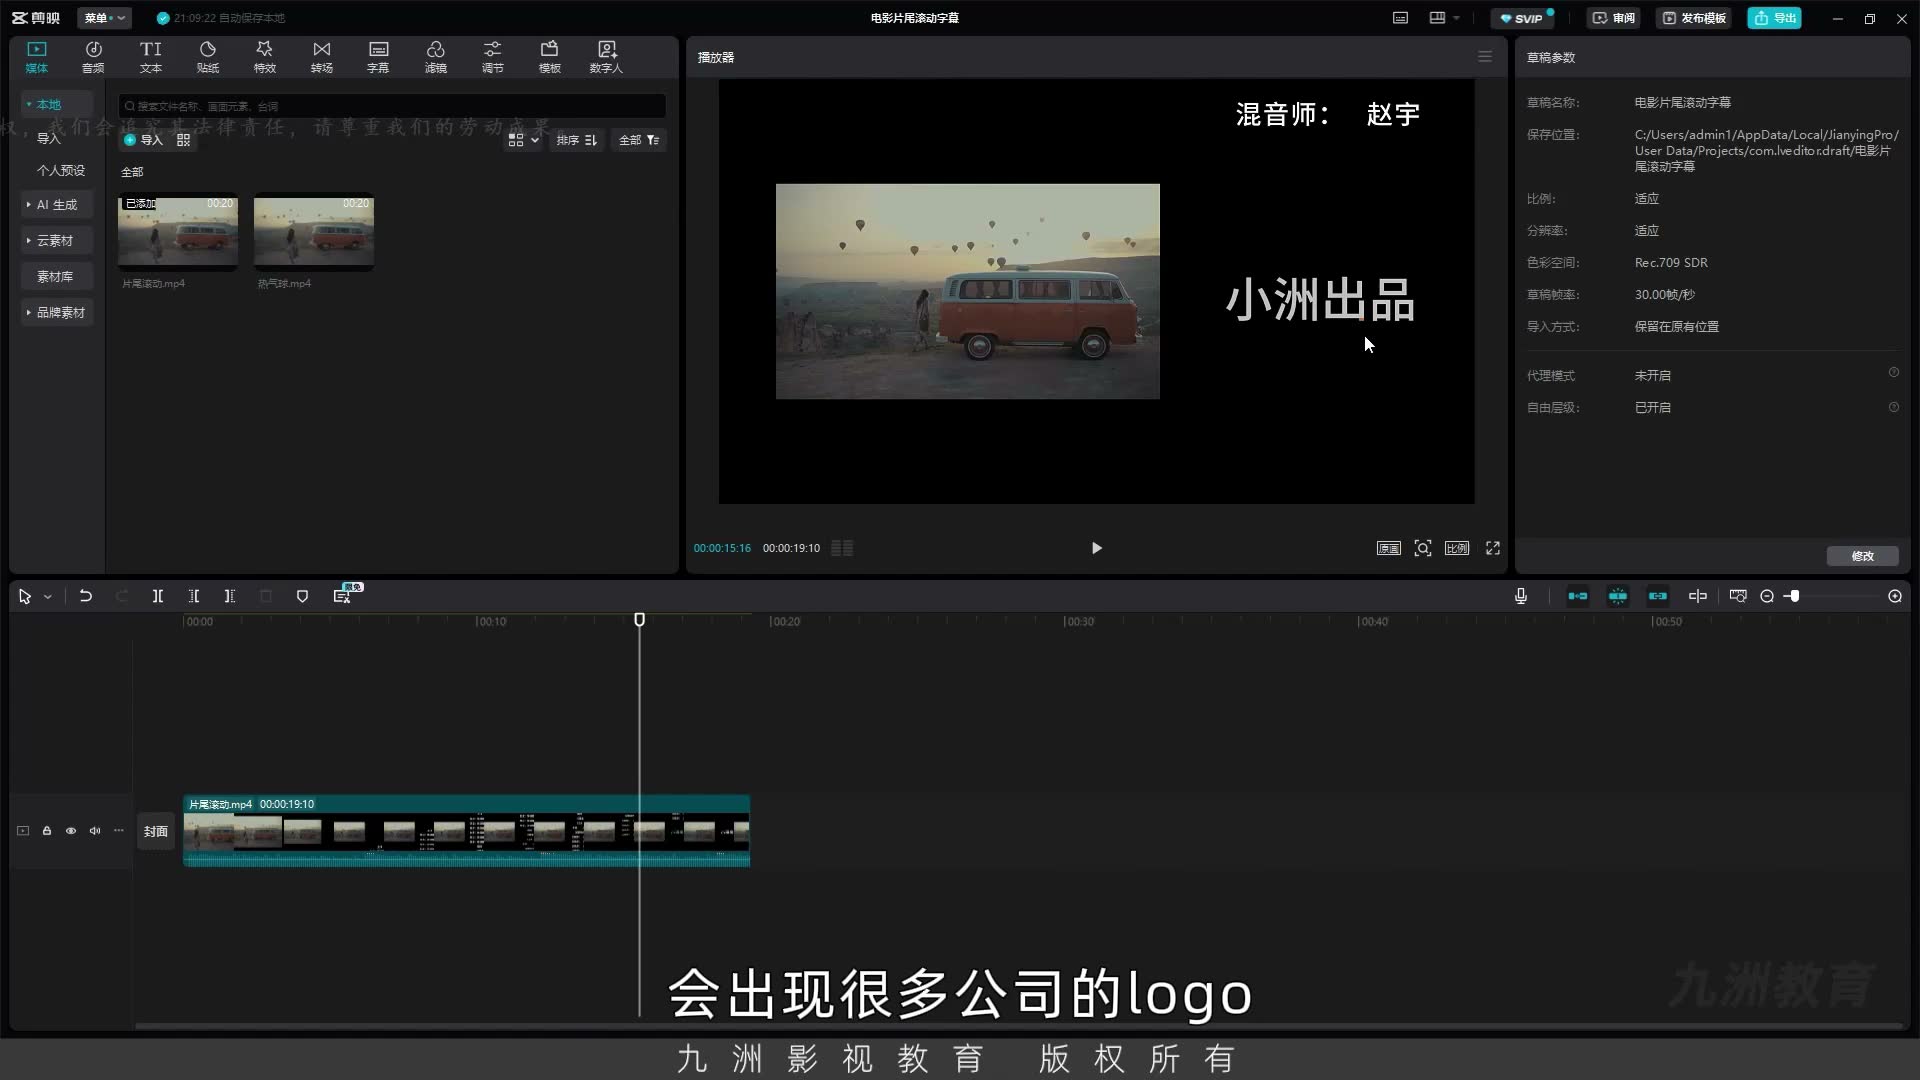1920x1080 pixels.
Task: Adjust the timeline zoom slider handle
Action: 1795,596
